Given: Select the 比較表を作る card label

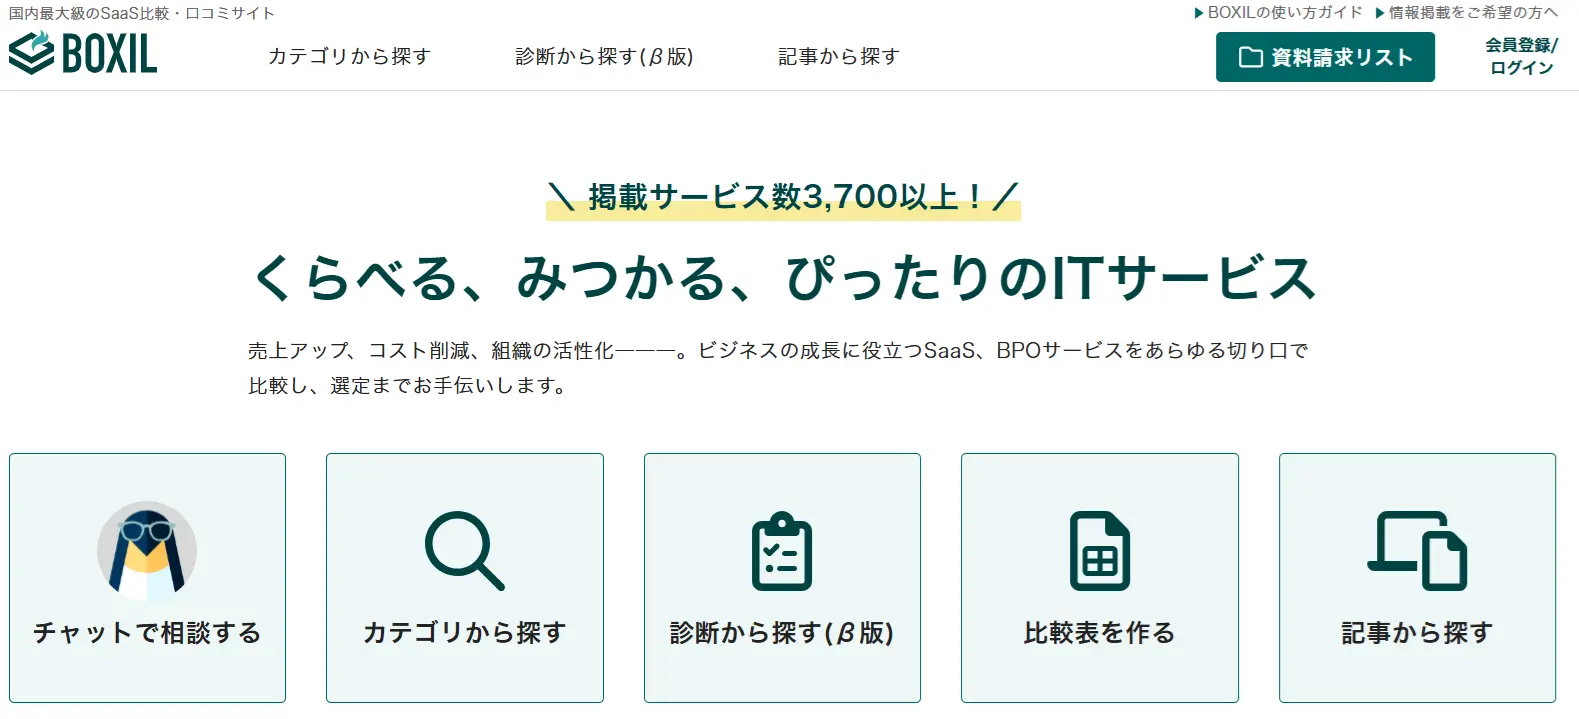Looking at the screenshot, I should pos(1099,632).
